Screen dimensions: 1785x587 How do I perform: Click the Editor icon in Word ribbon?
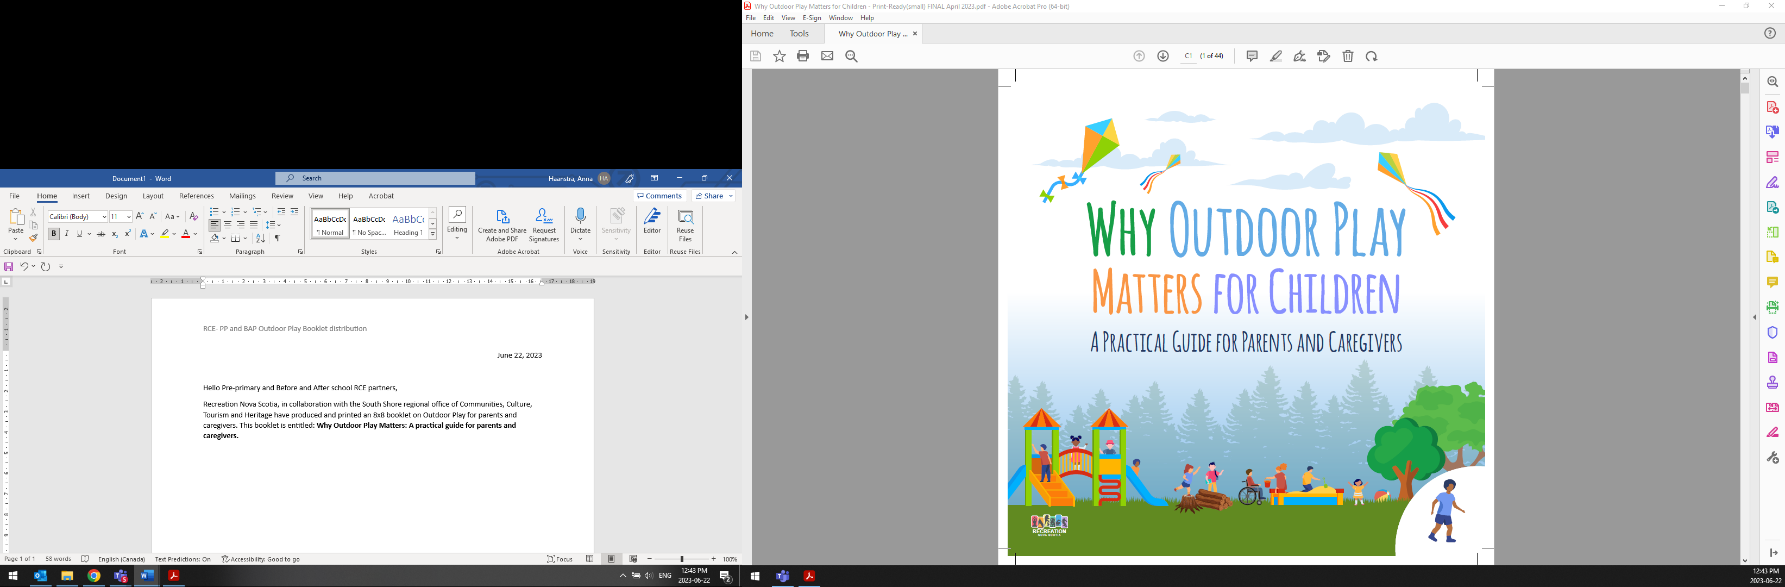652,218
